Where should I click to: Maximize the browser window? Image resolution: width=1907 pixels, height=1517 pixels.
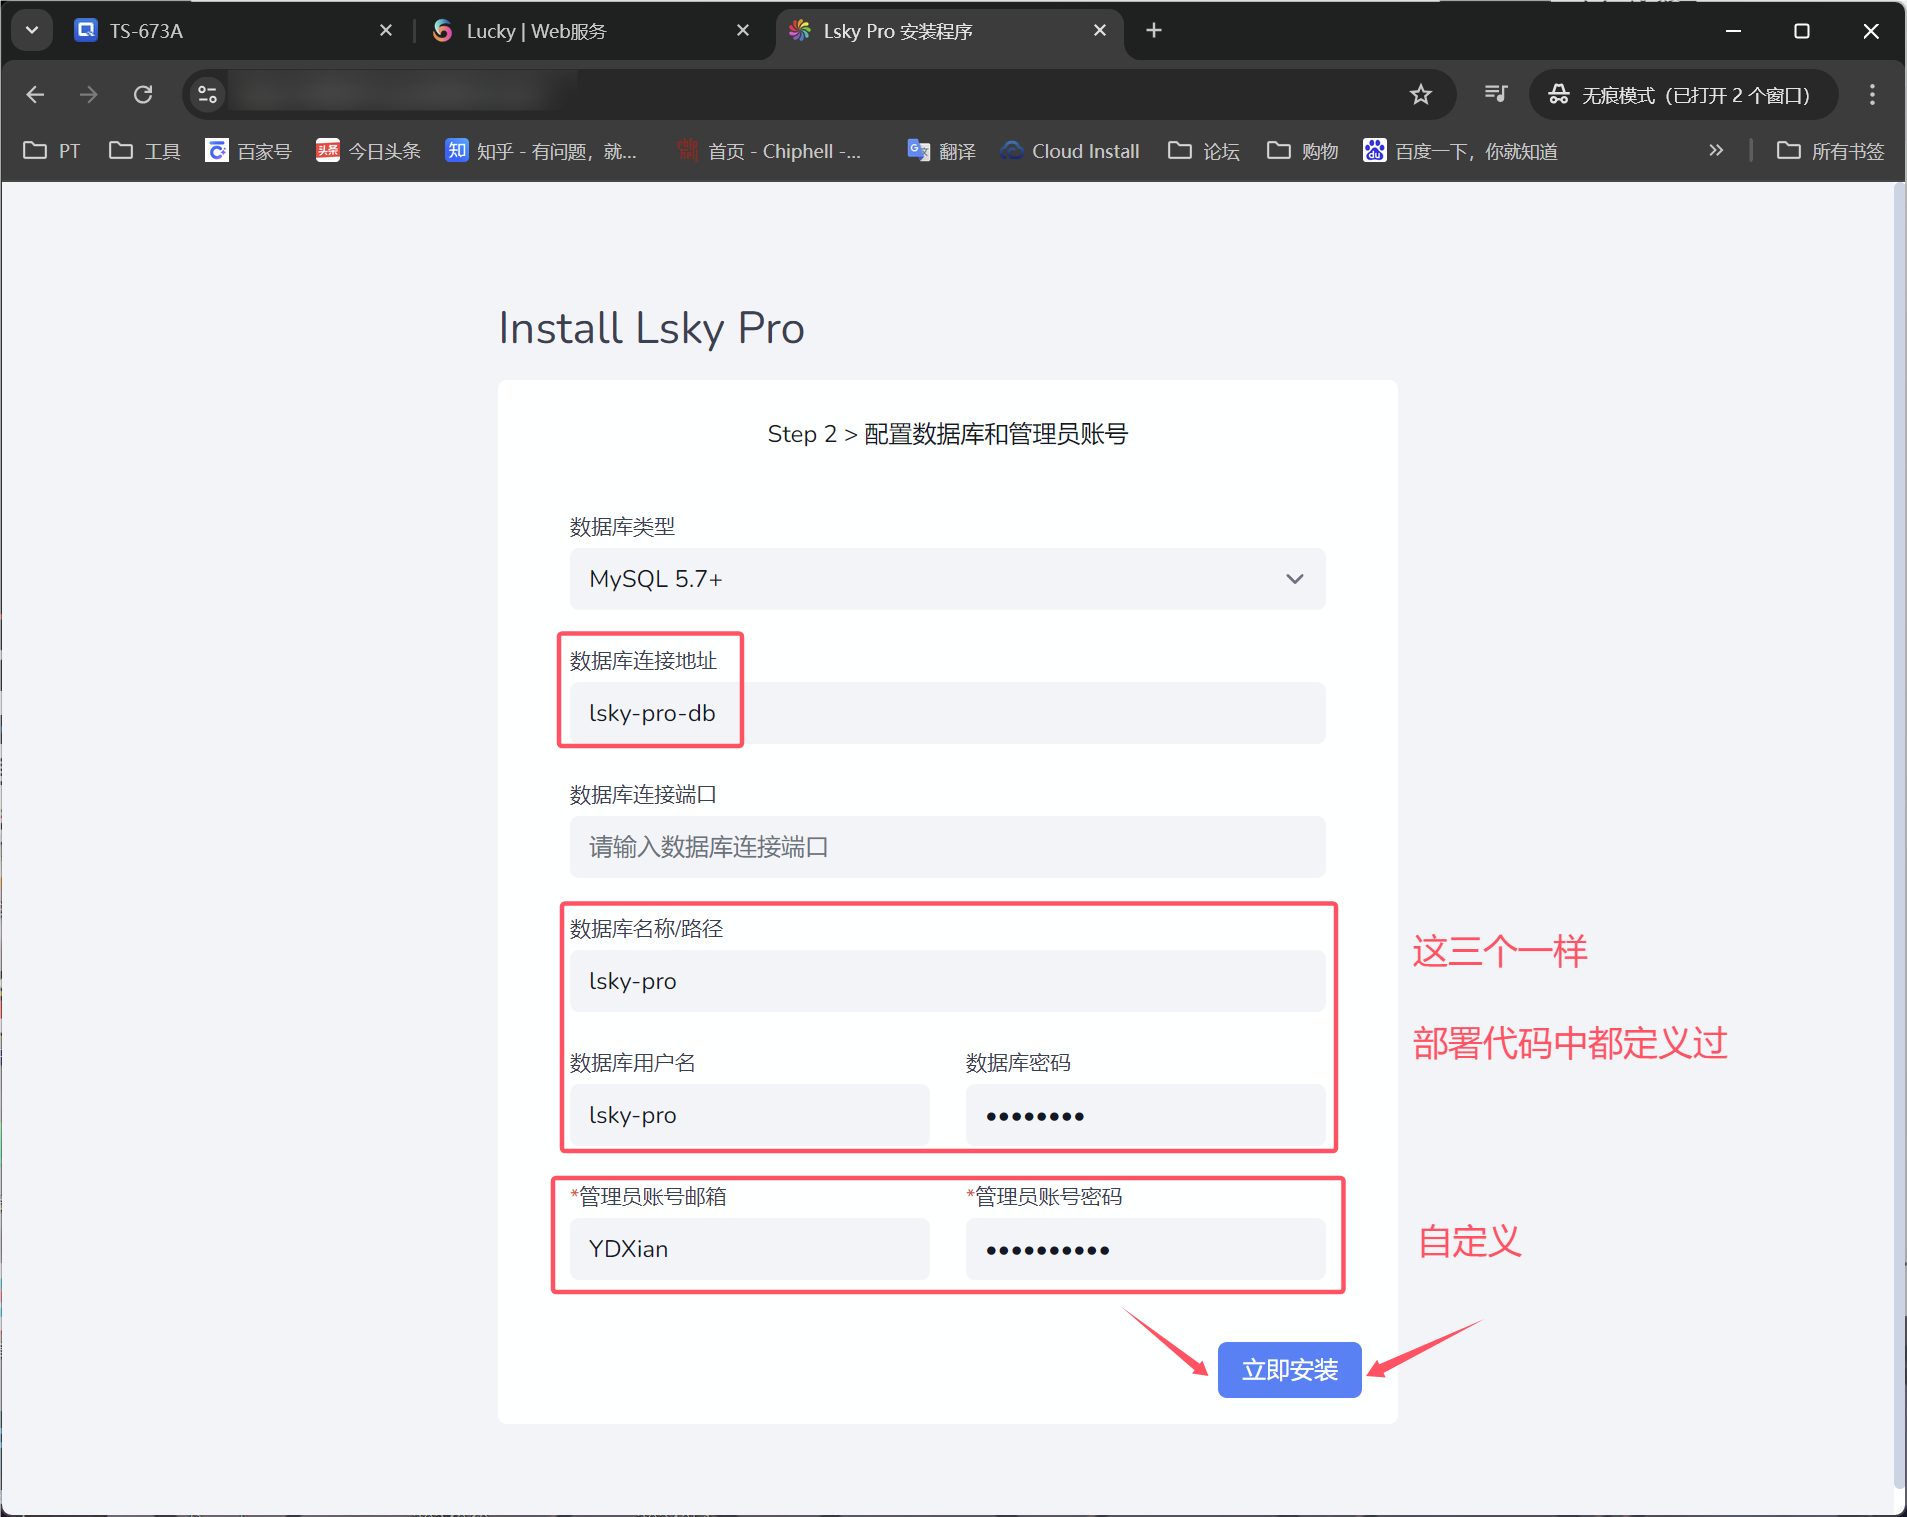click(x=1802, y=30)
